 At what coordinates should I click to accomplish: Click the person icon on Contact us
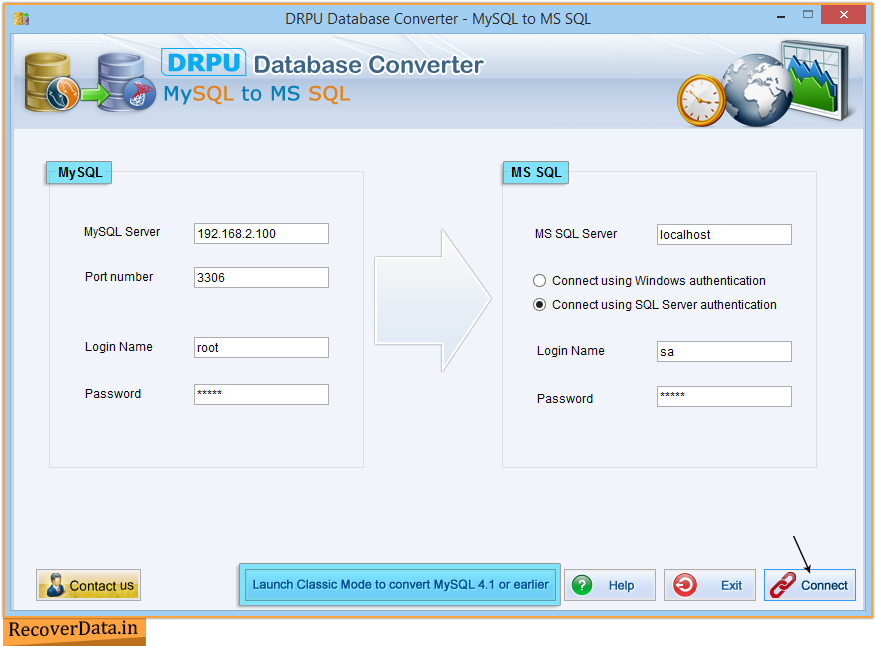tap(55, 585)
